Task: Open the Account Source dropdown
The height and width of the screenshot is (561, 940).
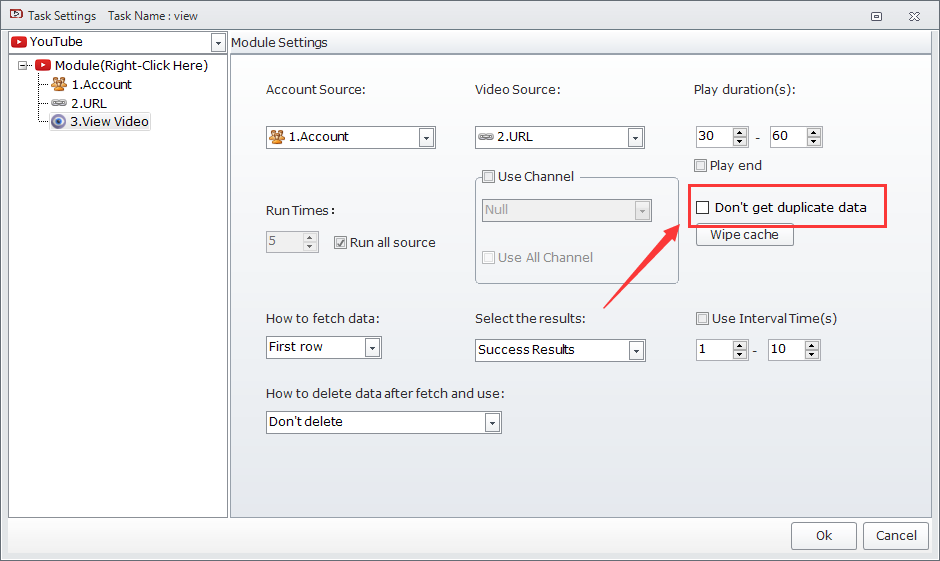Action: [x=426, y=137]
